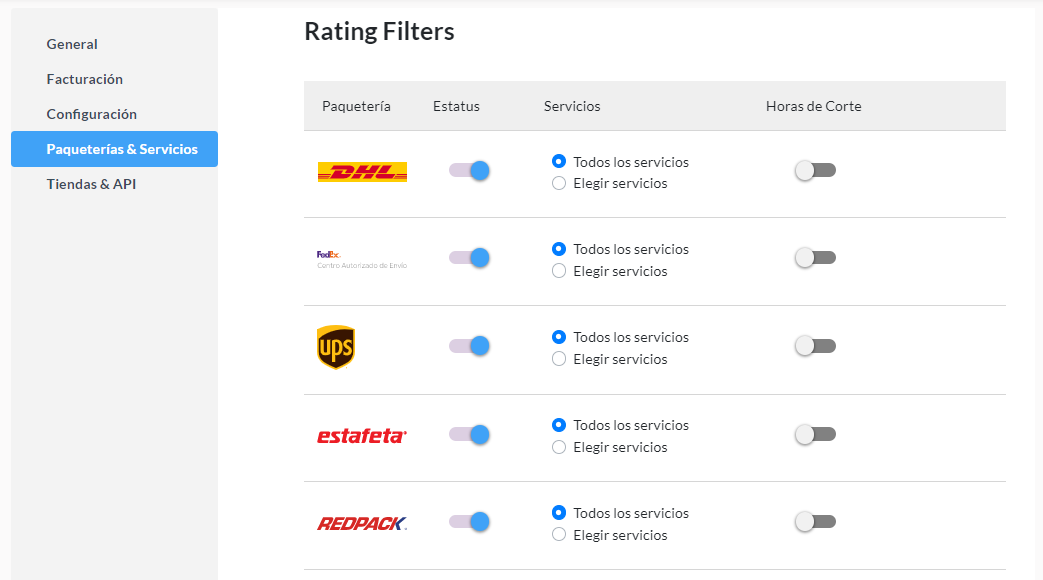Click the Estafeta carrier logo

362,436
